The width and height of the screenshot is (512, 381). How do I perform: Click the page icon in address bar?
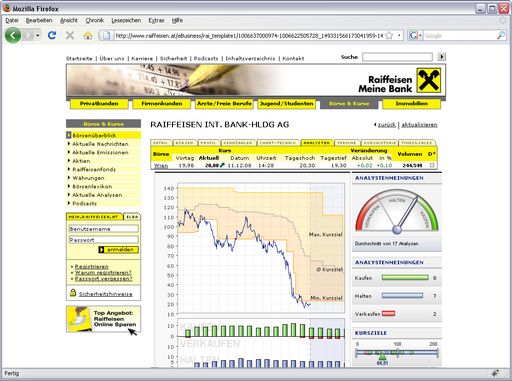(106, 35)
